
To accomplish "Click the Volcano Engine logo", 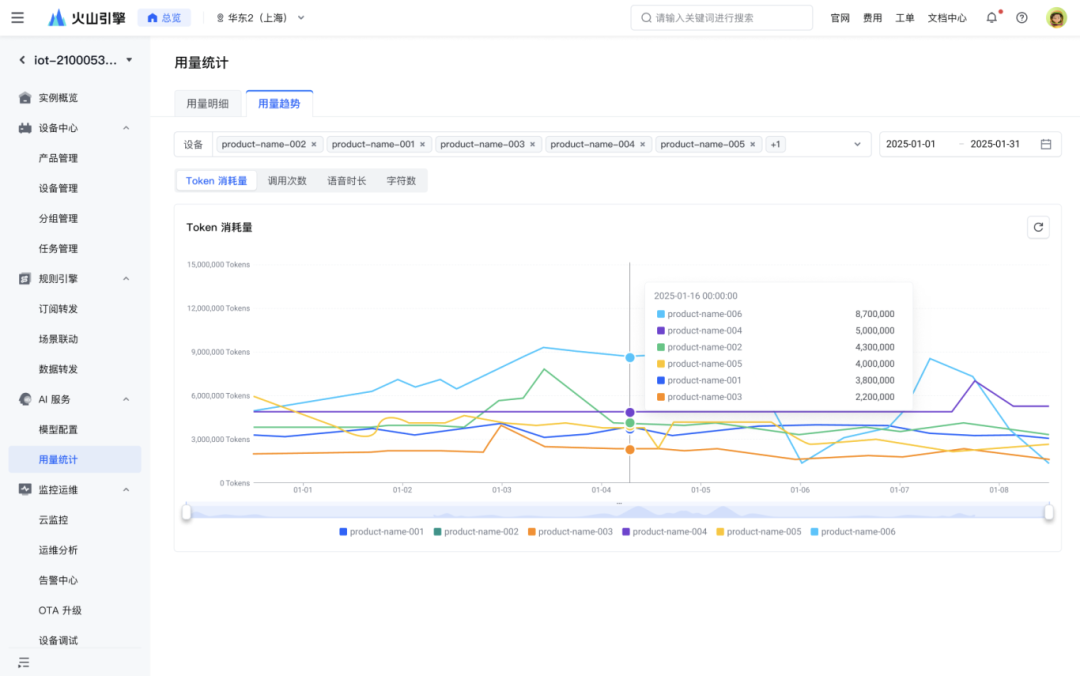I will click(87, 18).
